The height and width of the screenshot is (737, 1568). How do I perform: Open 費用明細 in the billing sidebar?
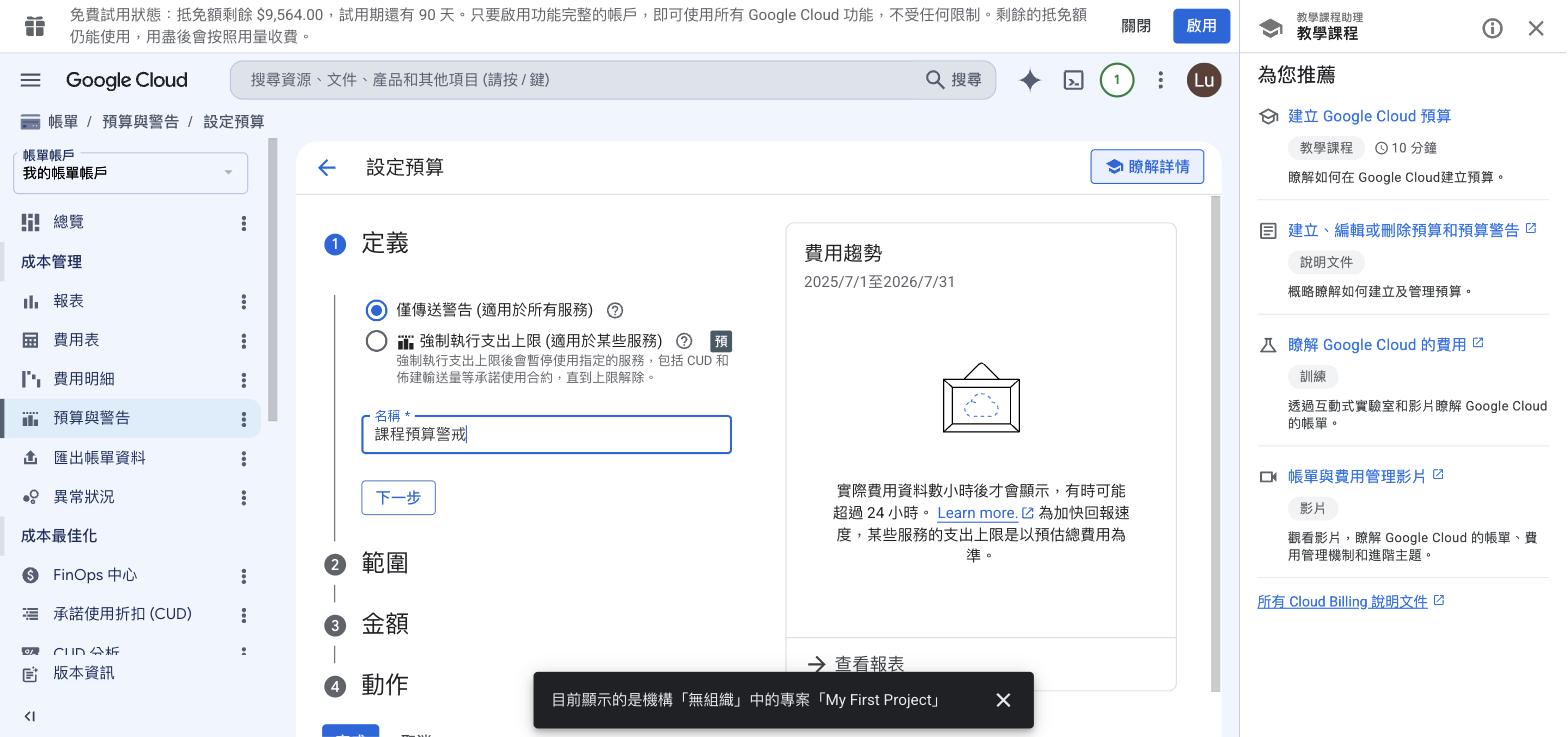click(x=84, y=379)
